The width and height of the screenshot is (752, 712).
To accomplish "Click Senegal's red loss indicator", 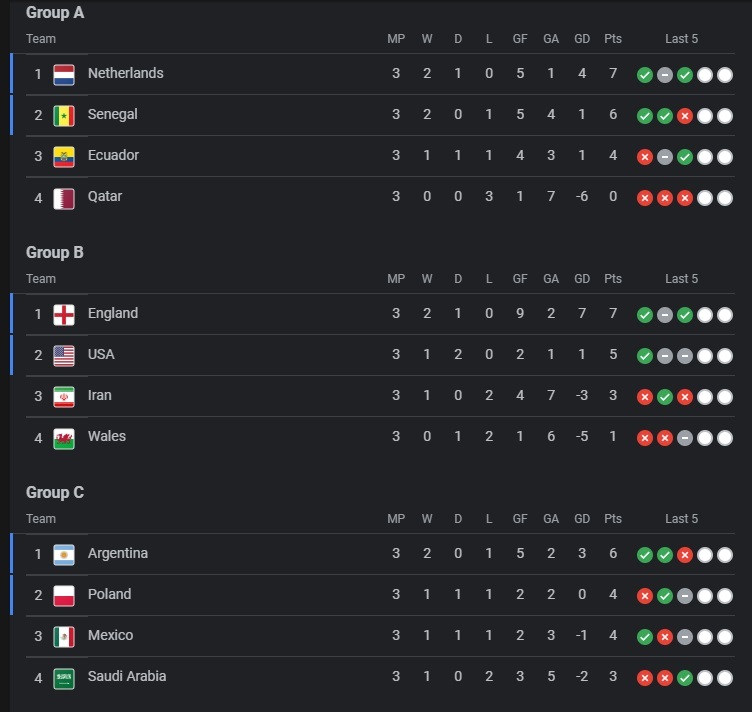I will tap(685, 116).
